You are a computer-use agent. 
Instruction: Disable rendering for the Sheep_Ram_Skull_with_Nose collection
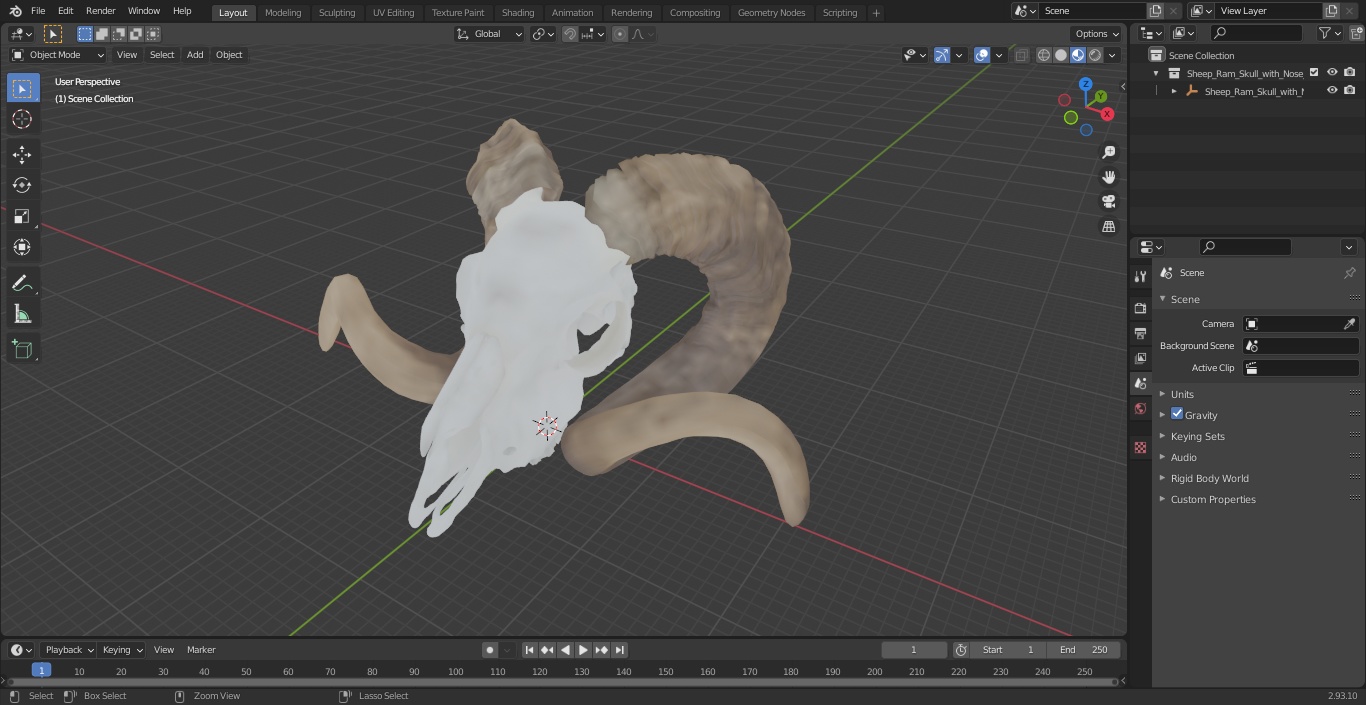pyautogui.click(x=1350, y=72)
